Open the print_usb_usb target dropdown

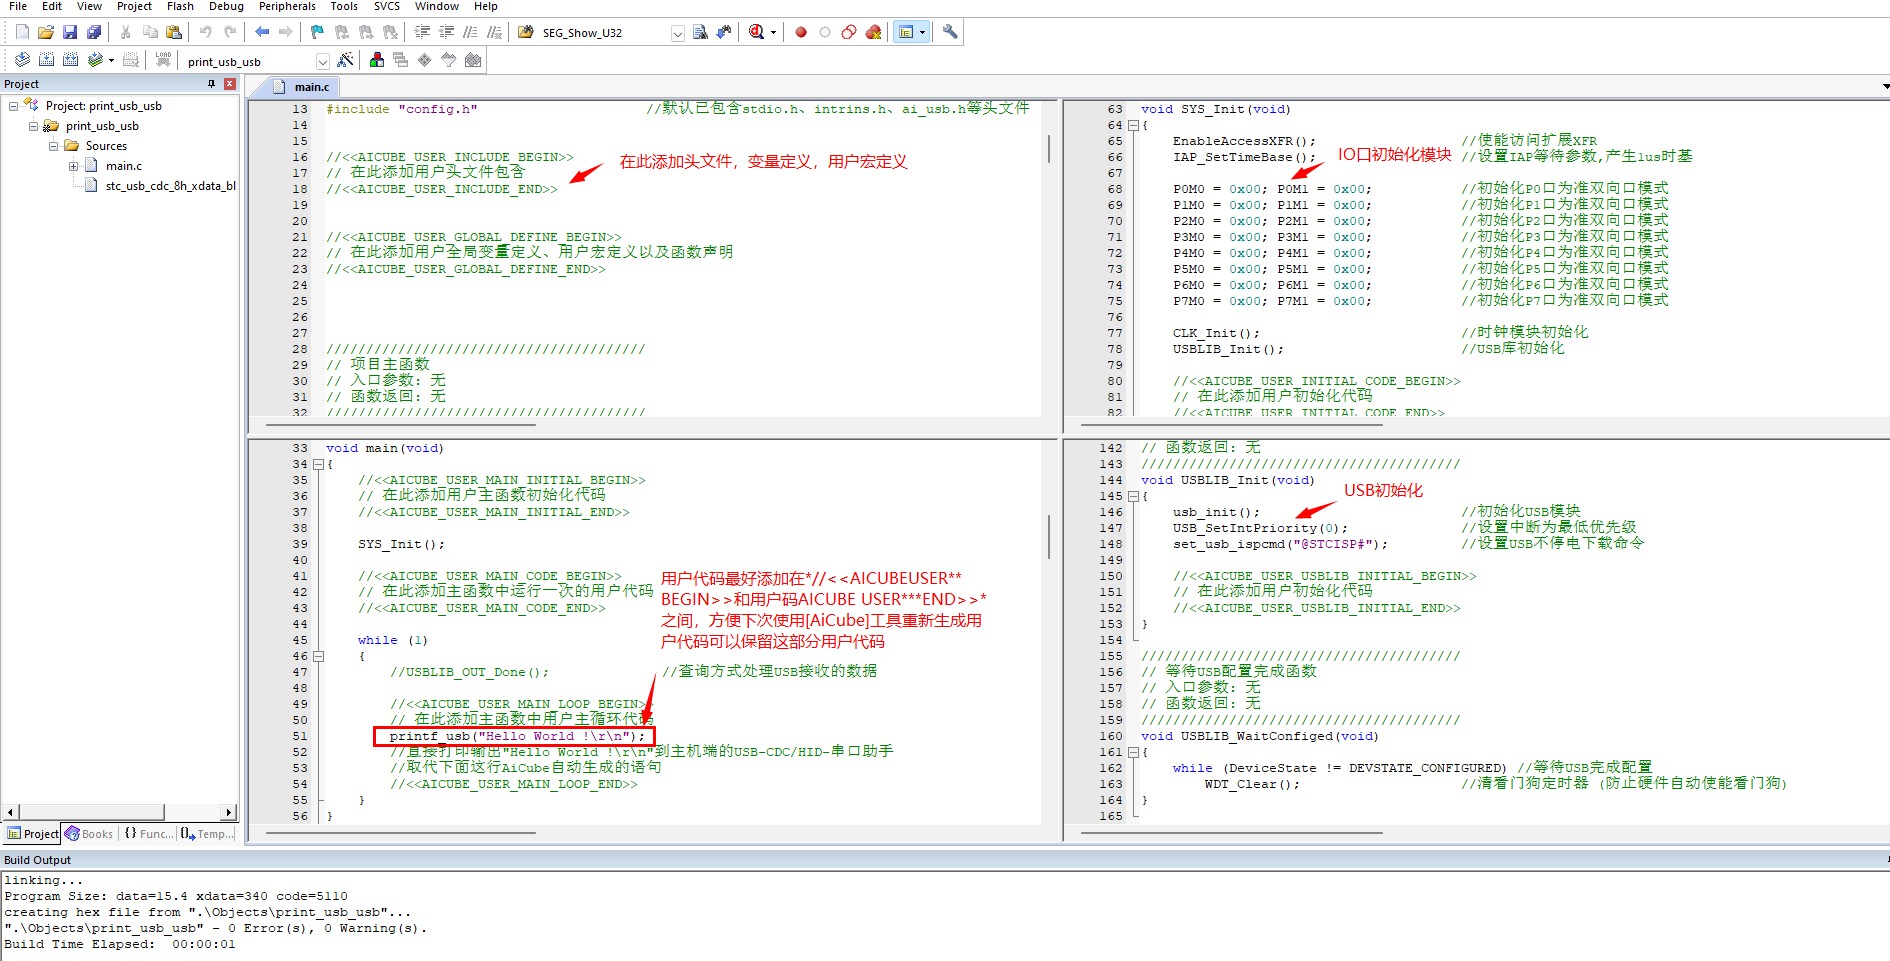click(x=322, y=61)
